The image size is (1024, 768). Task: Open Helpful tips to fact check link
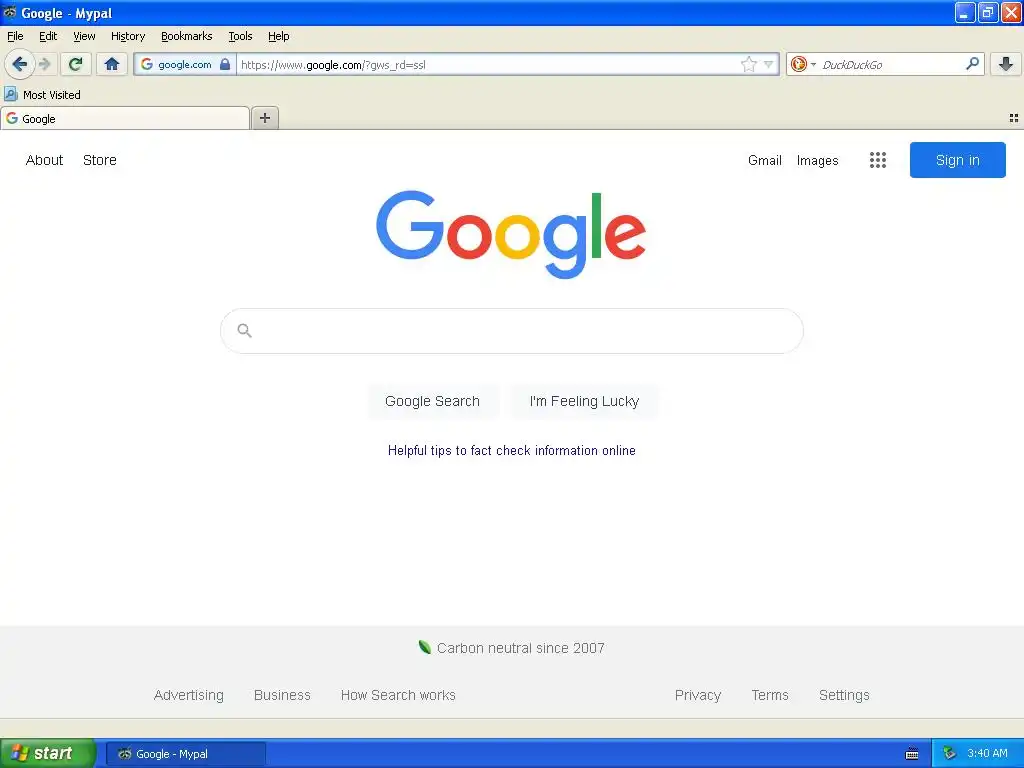tap(511, 451)
